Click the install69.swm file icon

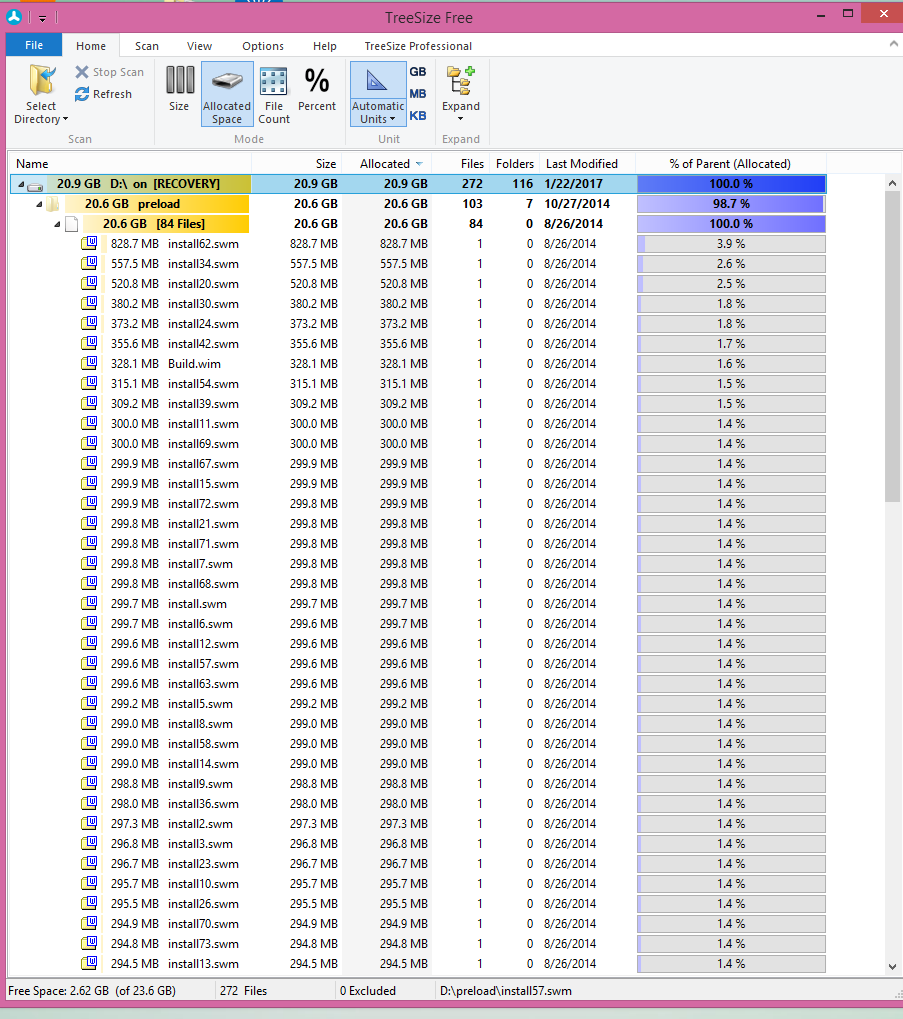point(90,444)
